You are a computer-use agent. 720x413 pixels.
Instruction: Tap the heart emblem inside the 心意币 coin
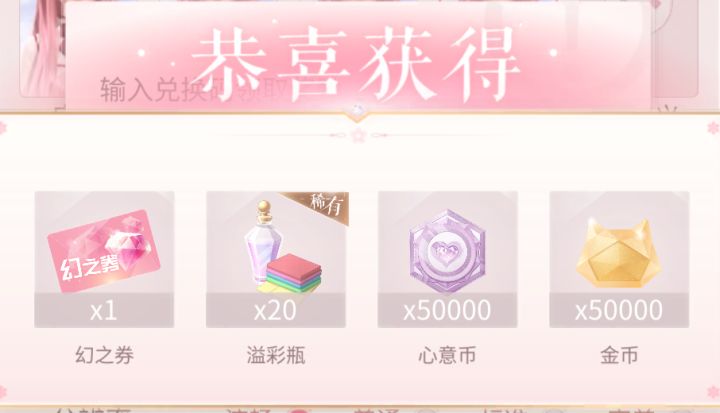click(x=447, y=251)
